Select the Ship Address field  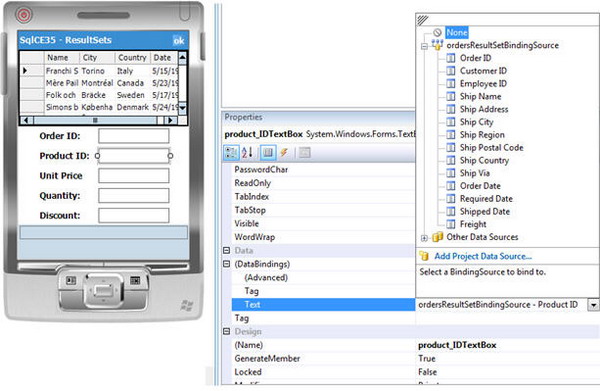(x=484, y=109)
